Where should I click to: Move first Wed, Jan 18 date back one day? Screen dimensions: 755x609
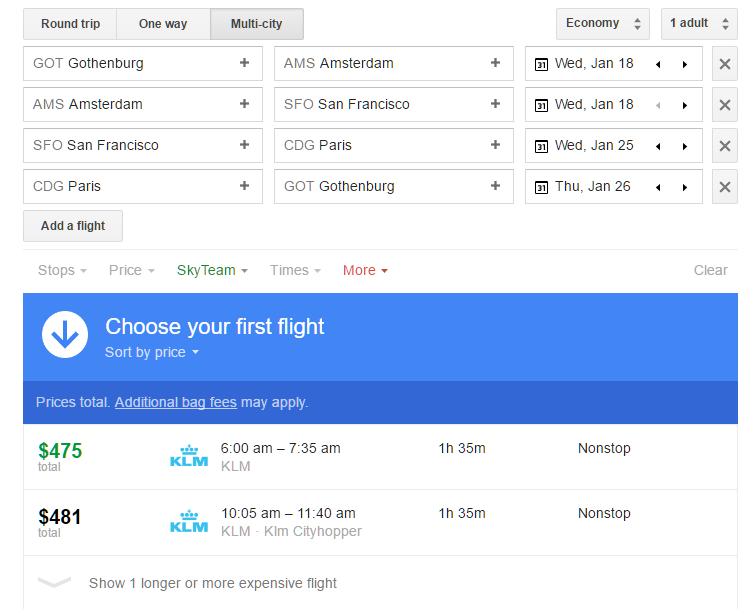pos(658,64)
